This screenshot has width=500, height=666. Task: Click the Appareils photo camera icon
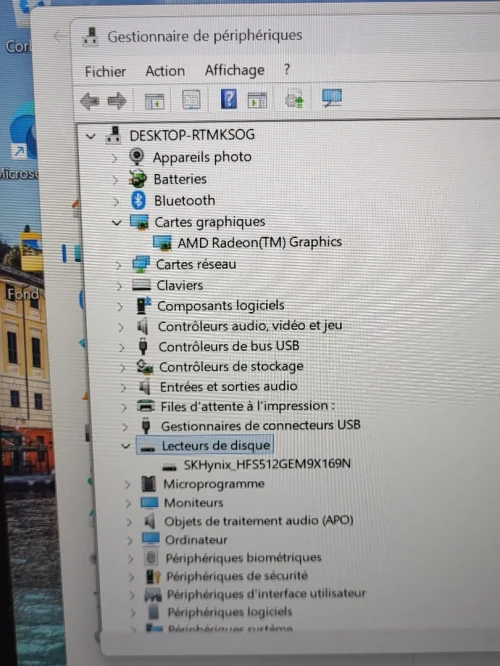coord(136,157)
